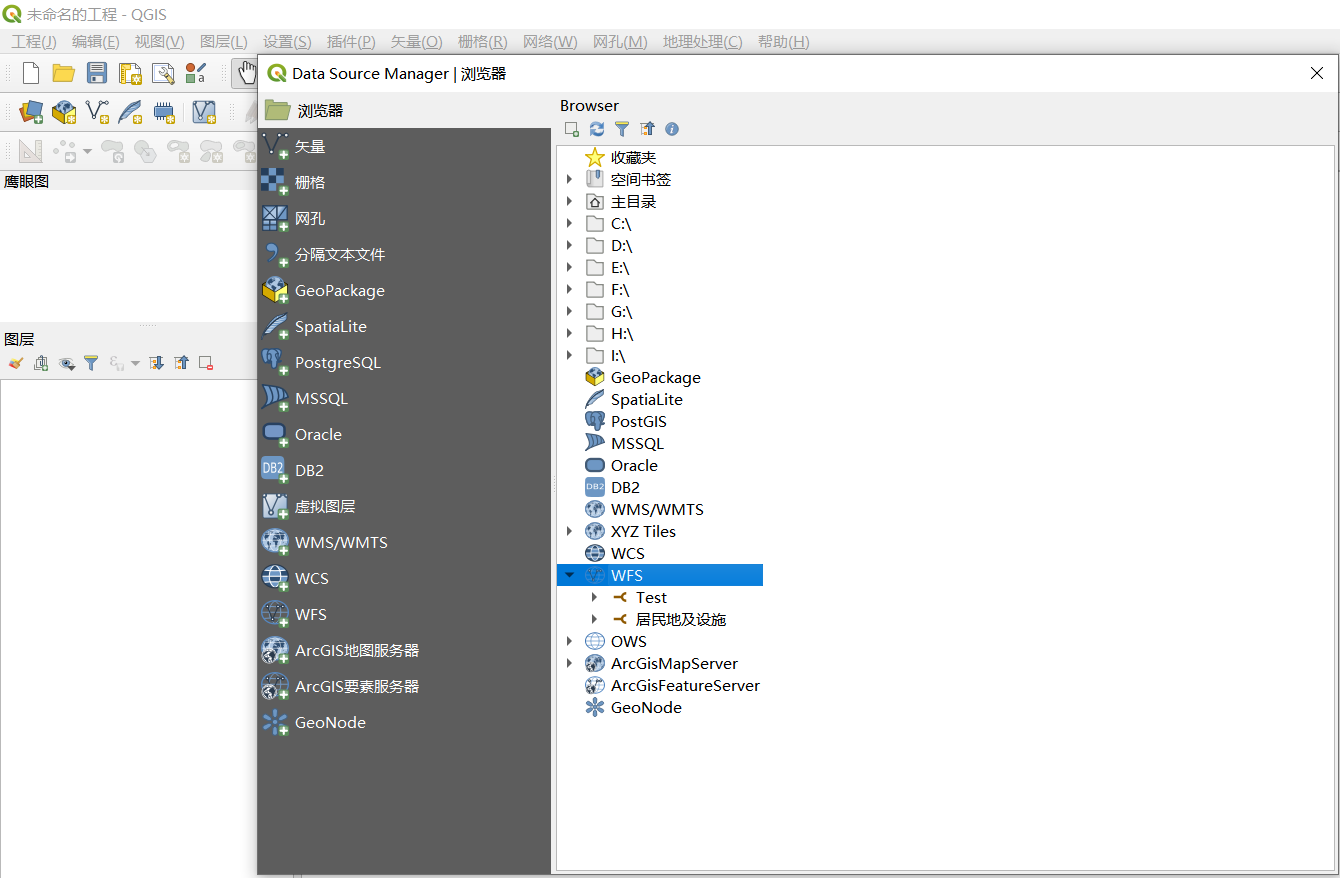Open the 地理处理(C) menu
This screenshot has width=1340, height=878.
(703, 41)
